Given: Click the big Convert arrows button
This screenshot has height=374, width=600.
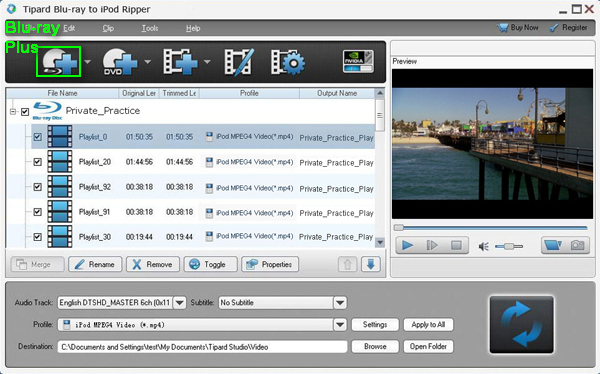Looking at the screenshot, I should (522, 325).
